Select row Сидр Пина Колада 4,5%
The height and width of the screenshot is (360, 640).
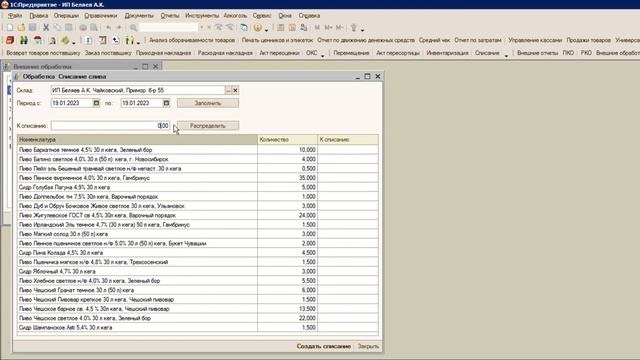tap(198, 253)
